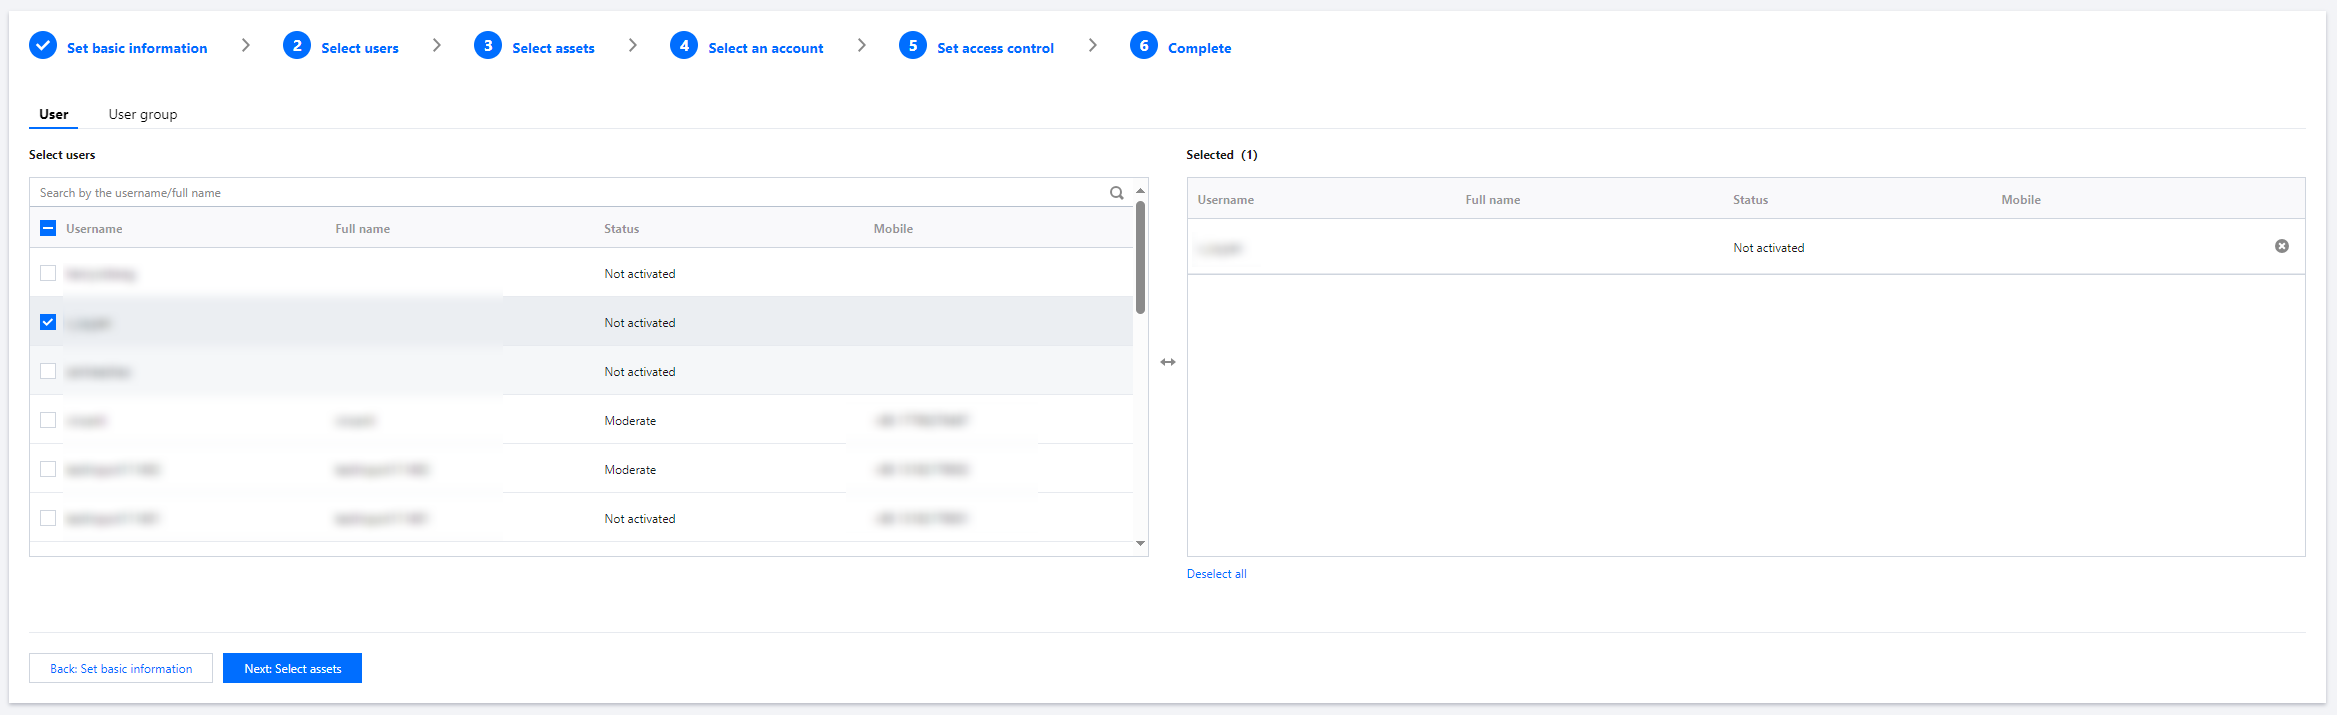Click the search magnifier icon
The height and width of the screenshot is (715, 2337).
[1116, 193]
